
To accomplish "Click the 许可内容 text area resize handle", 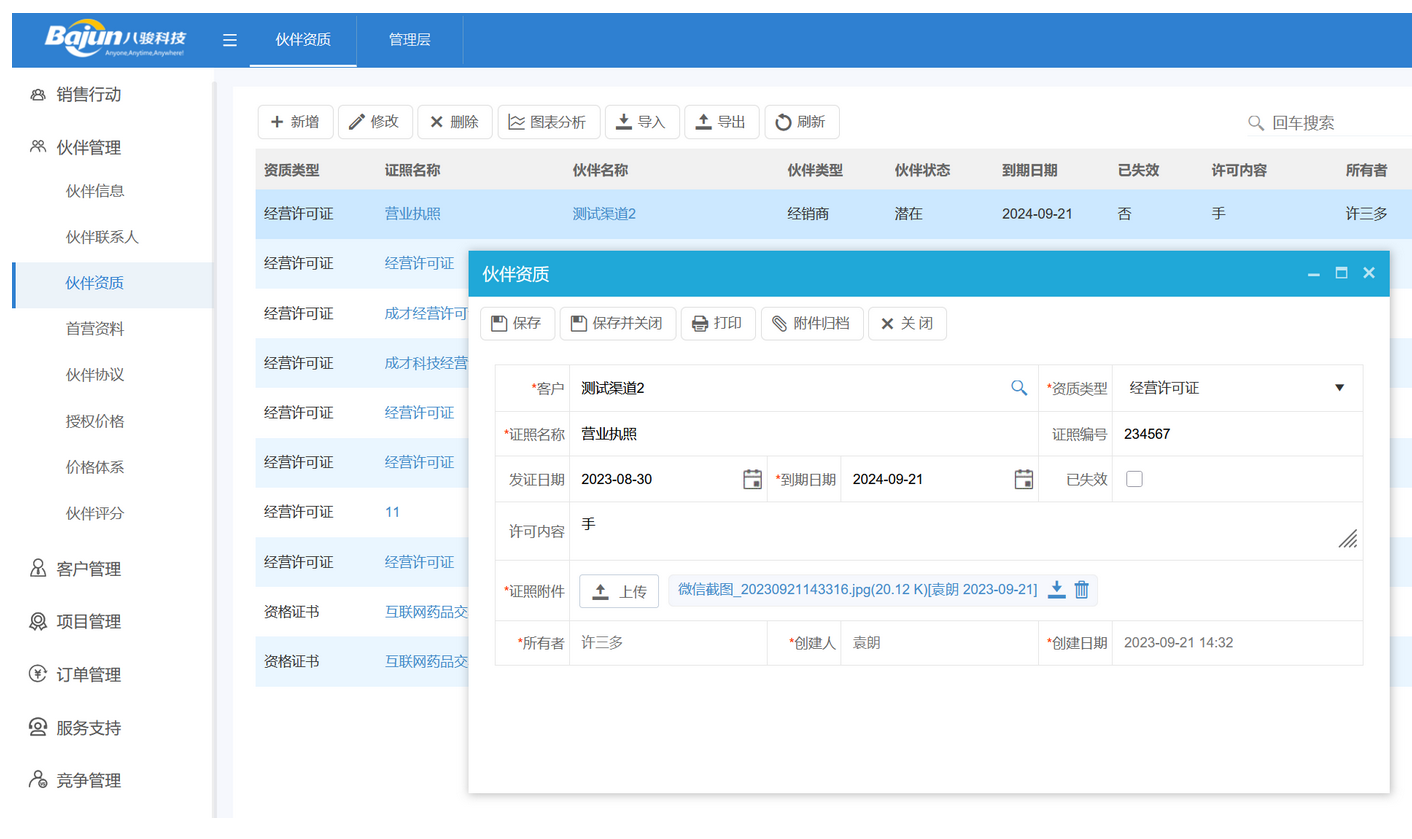I will coord(1347,539).
